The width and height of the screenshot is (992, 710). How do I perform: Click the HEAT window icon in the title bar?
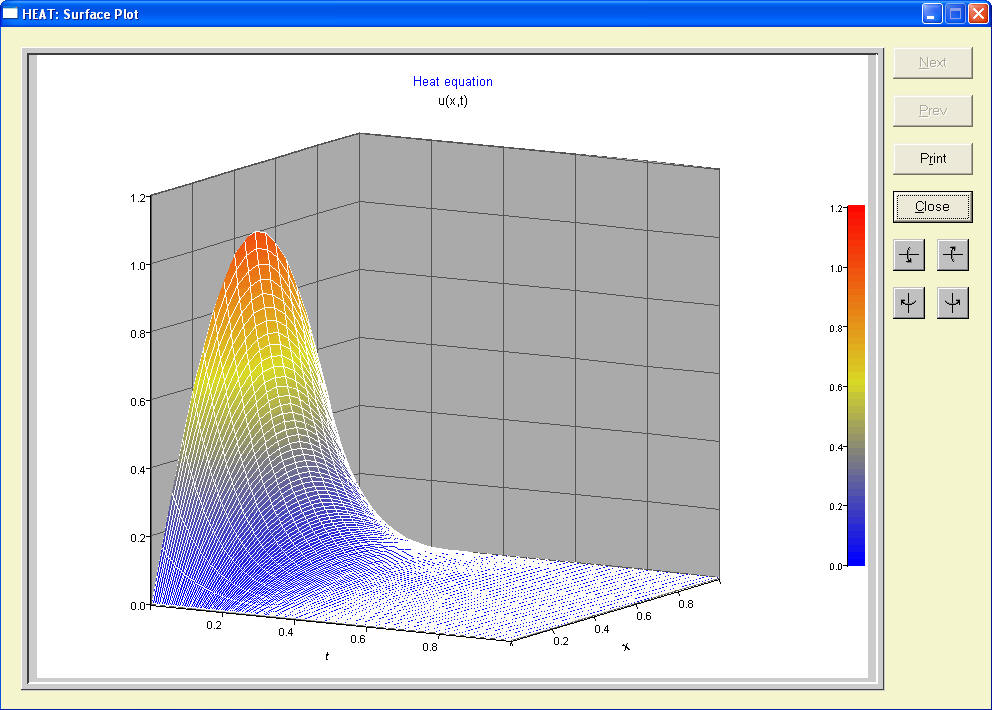11,14
